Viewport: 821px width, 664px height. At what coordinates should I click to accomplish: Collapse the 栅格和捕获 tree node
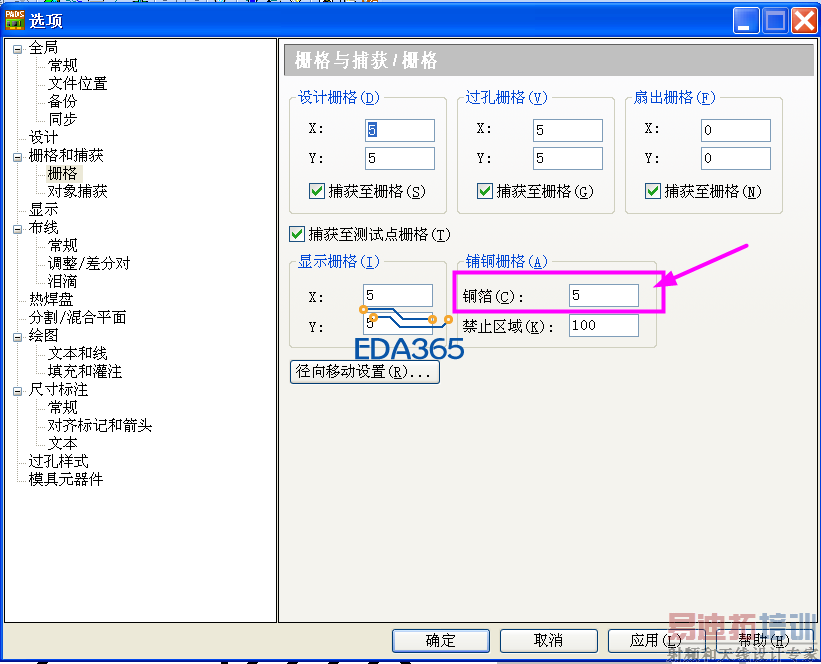coord(17,157)
